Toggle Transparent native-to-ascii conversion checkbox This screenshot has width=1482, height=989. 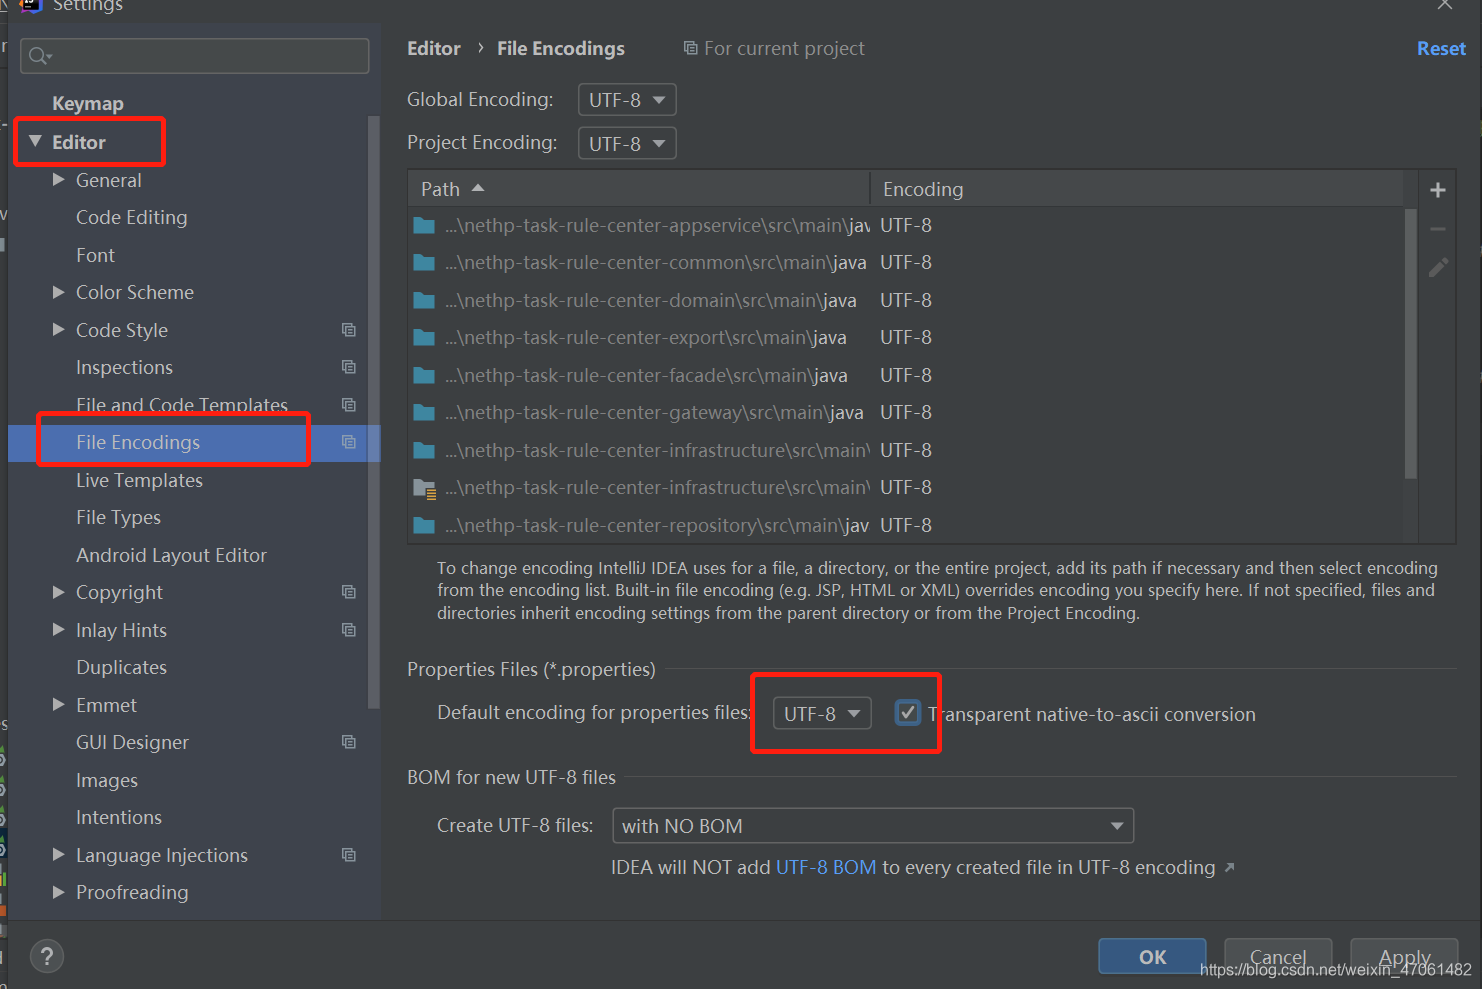[907, 713]
